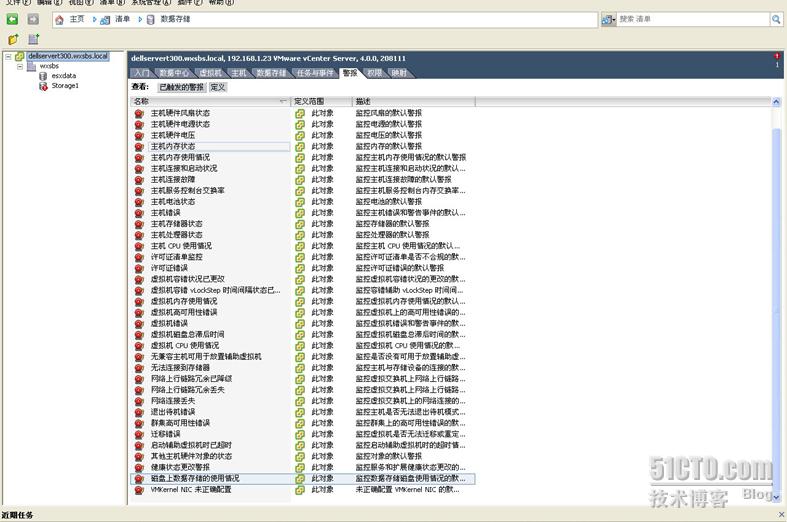This screenshot has height=522, width=787.
Task: Click the scroll-up arrow of the alarm list
Action: pos(776,102)
